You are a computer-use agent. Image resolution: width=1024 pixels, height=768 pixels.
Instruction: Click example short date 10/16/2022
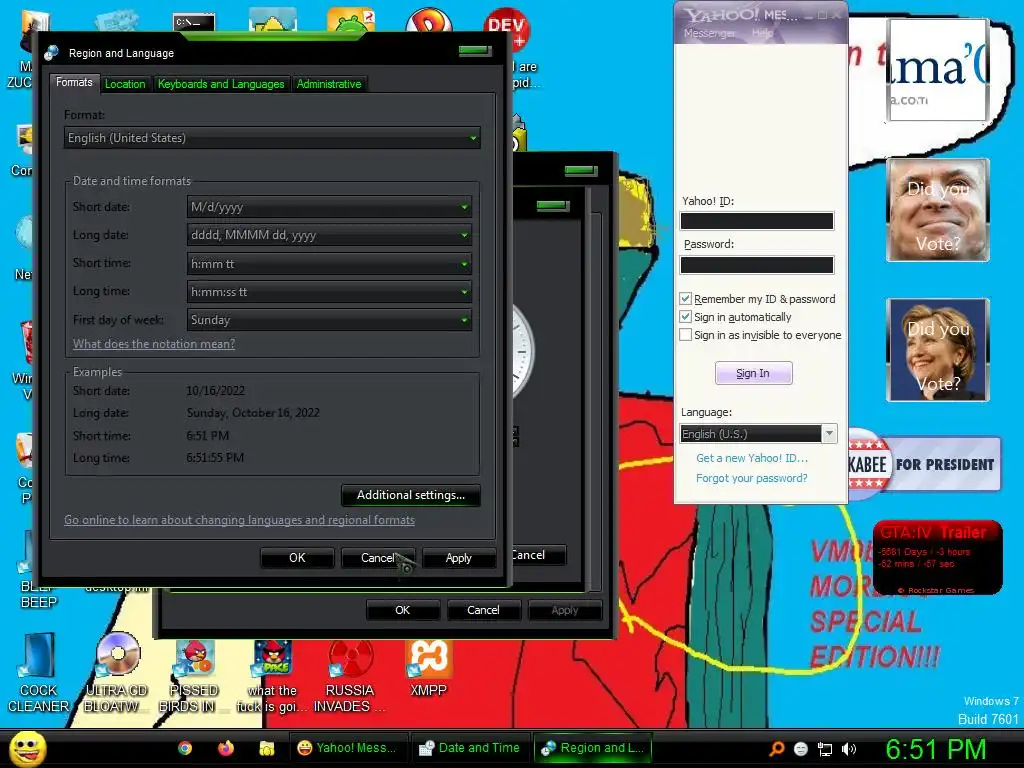(216, 391)
